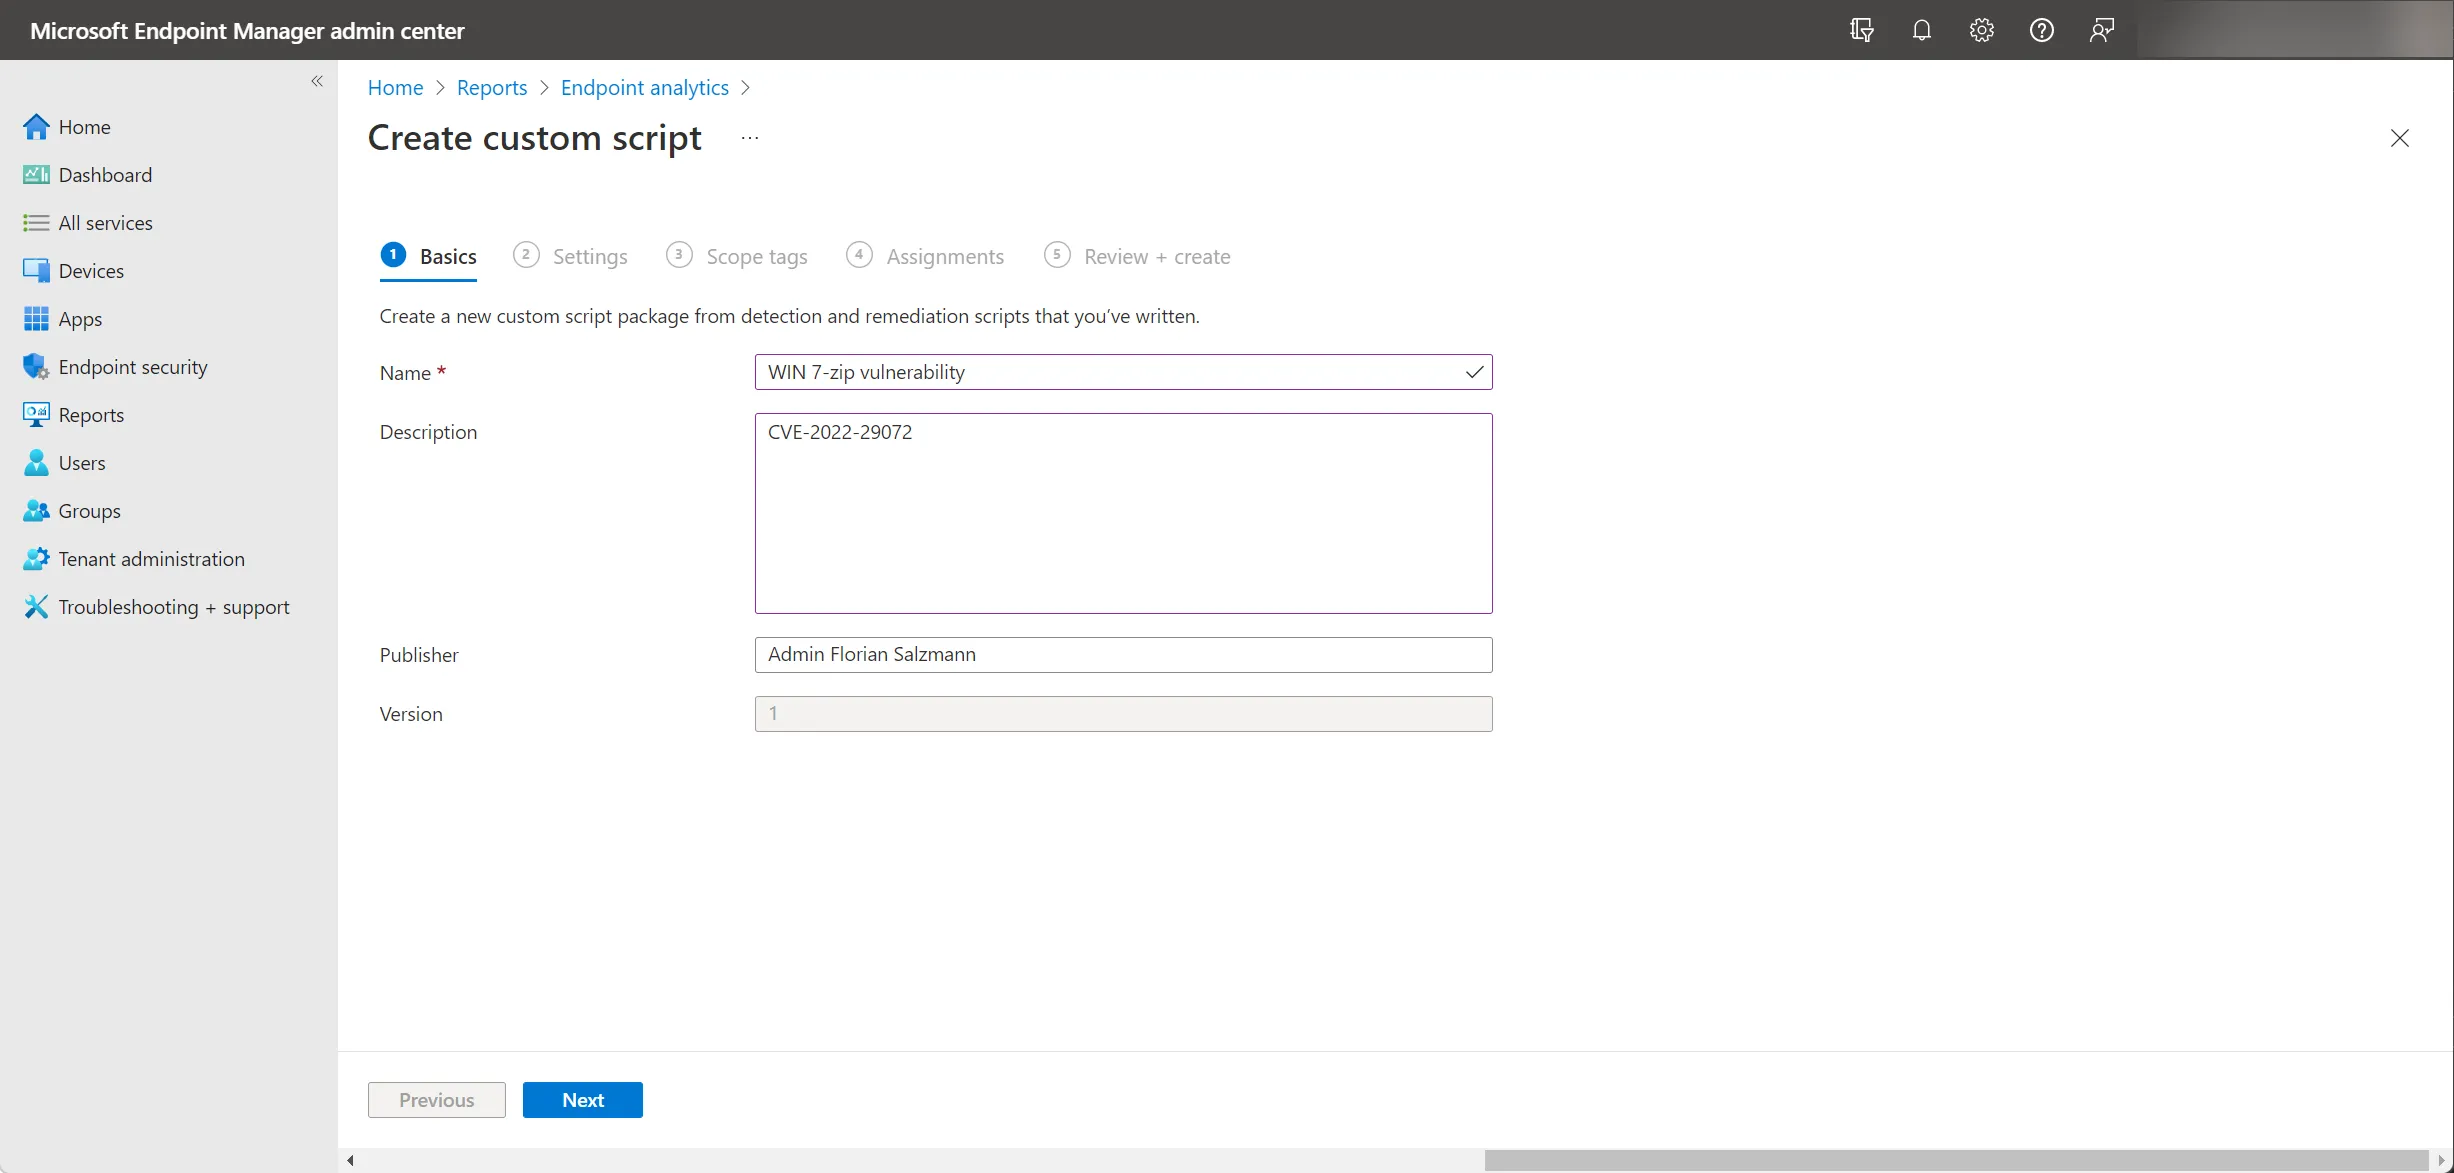Screen dimensions: 2454x1173
Task: Click the chevron after Endpoint analytics breadcrumb
Action: (x=746, y=88)
